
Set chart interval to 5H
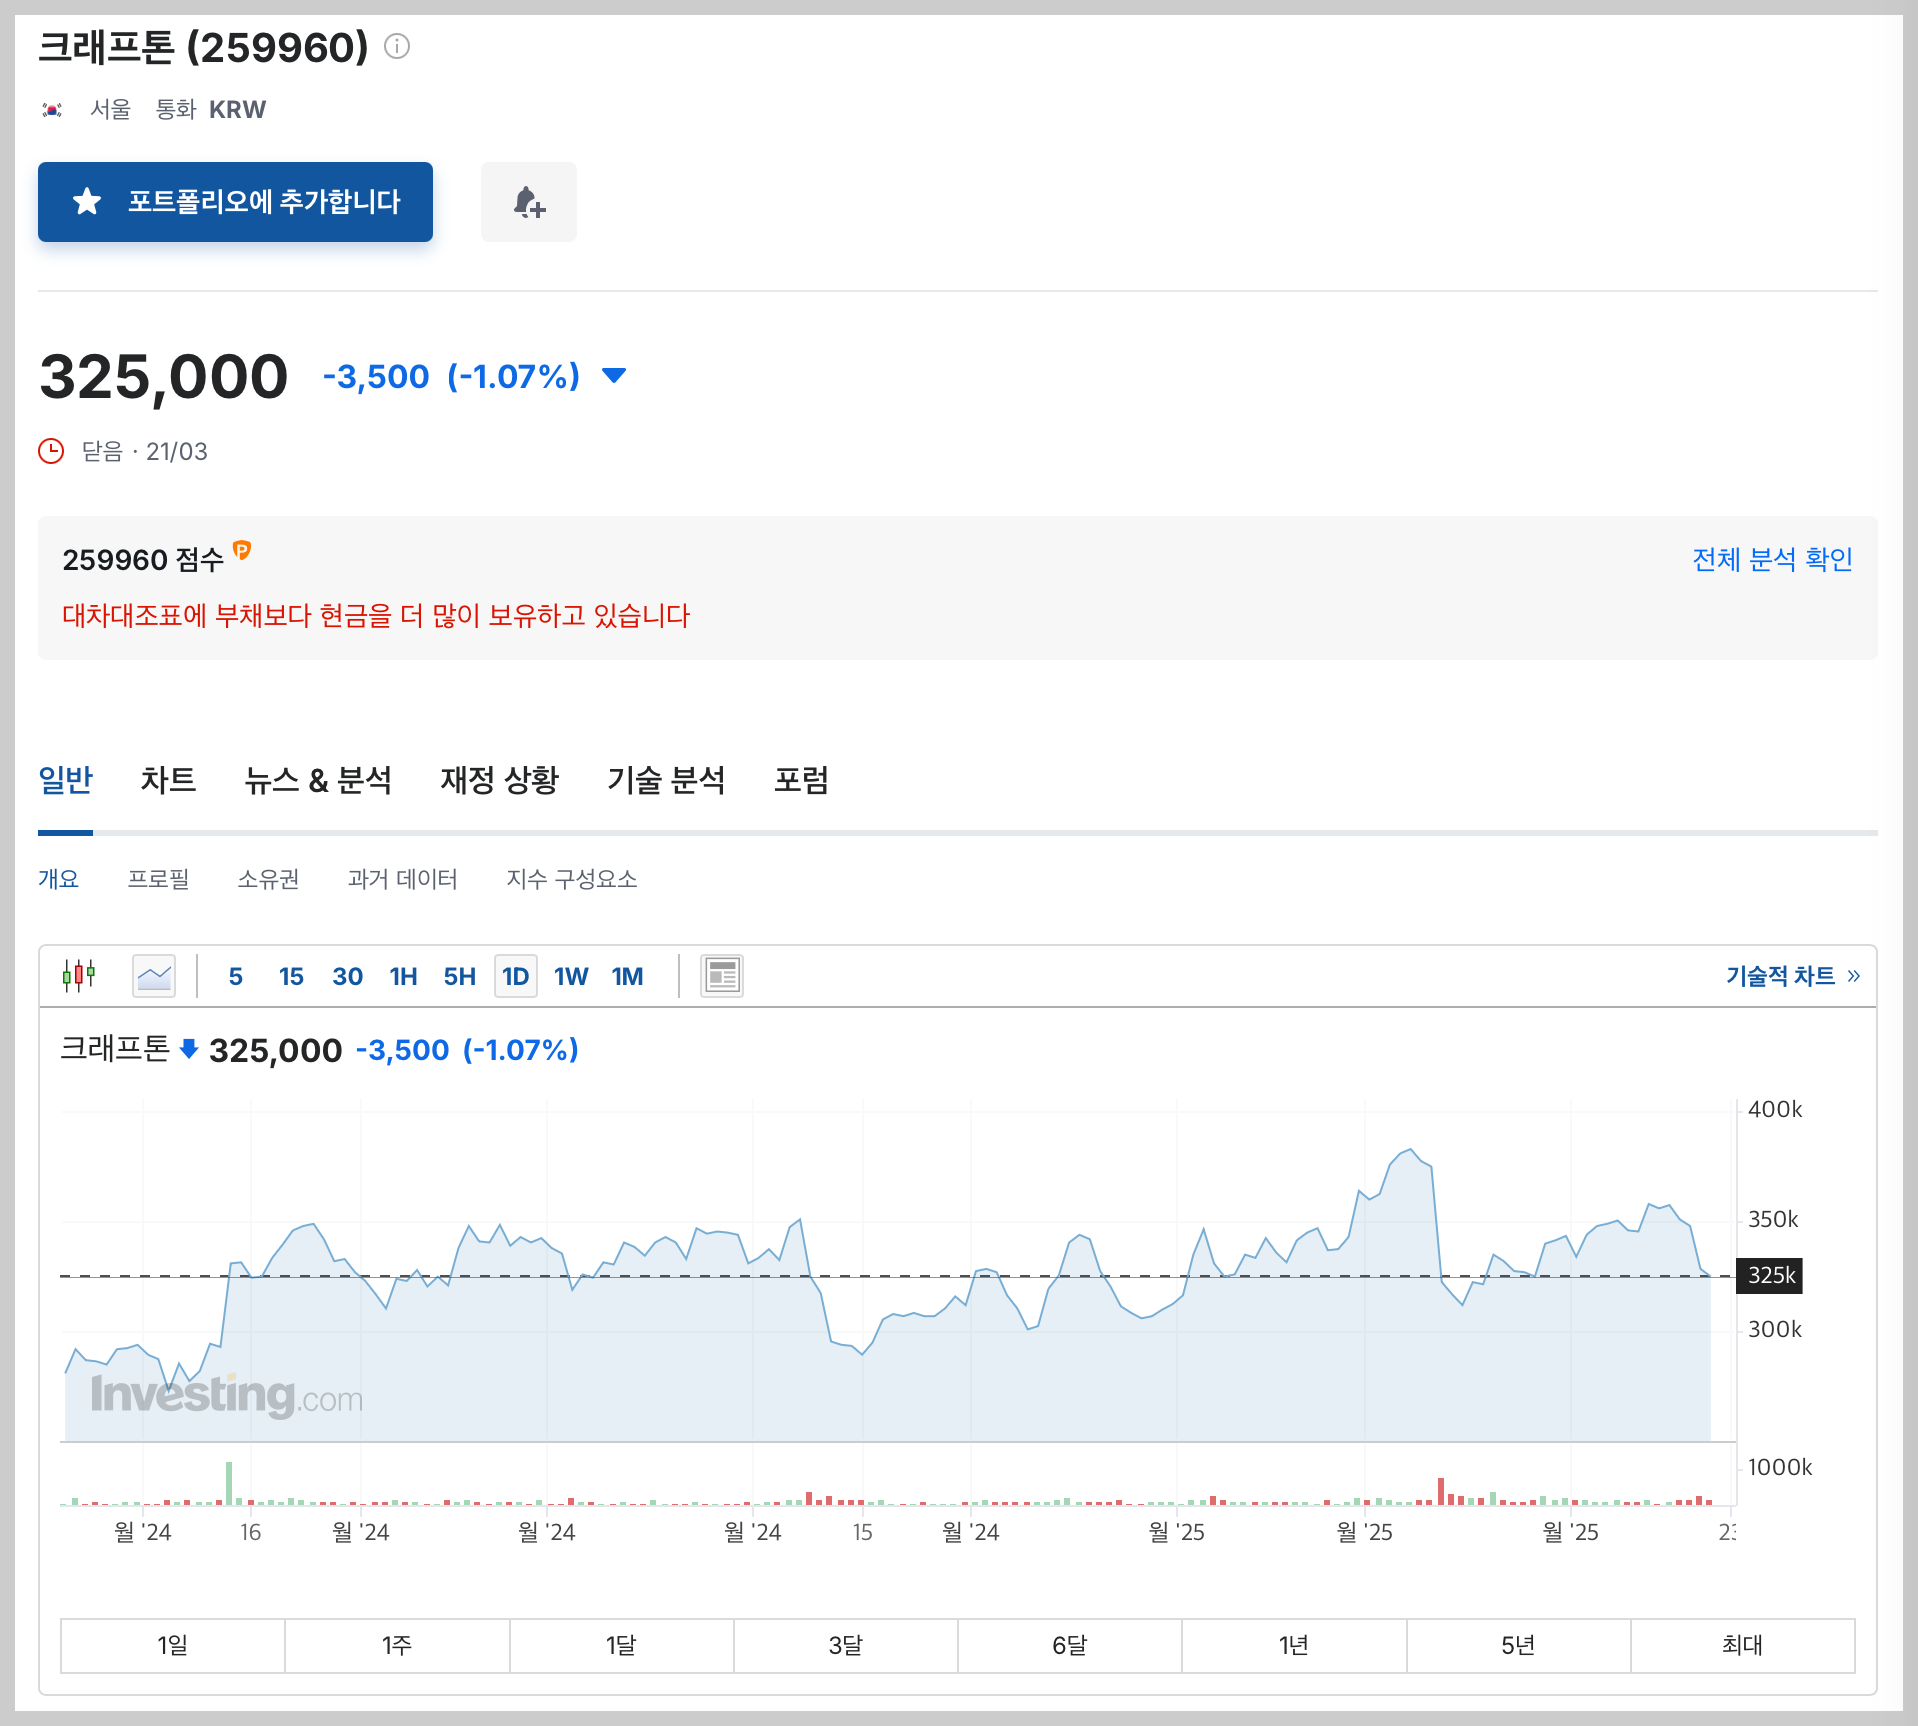459,977
